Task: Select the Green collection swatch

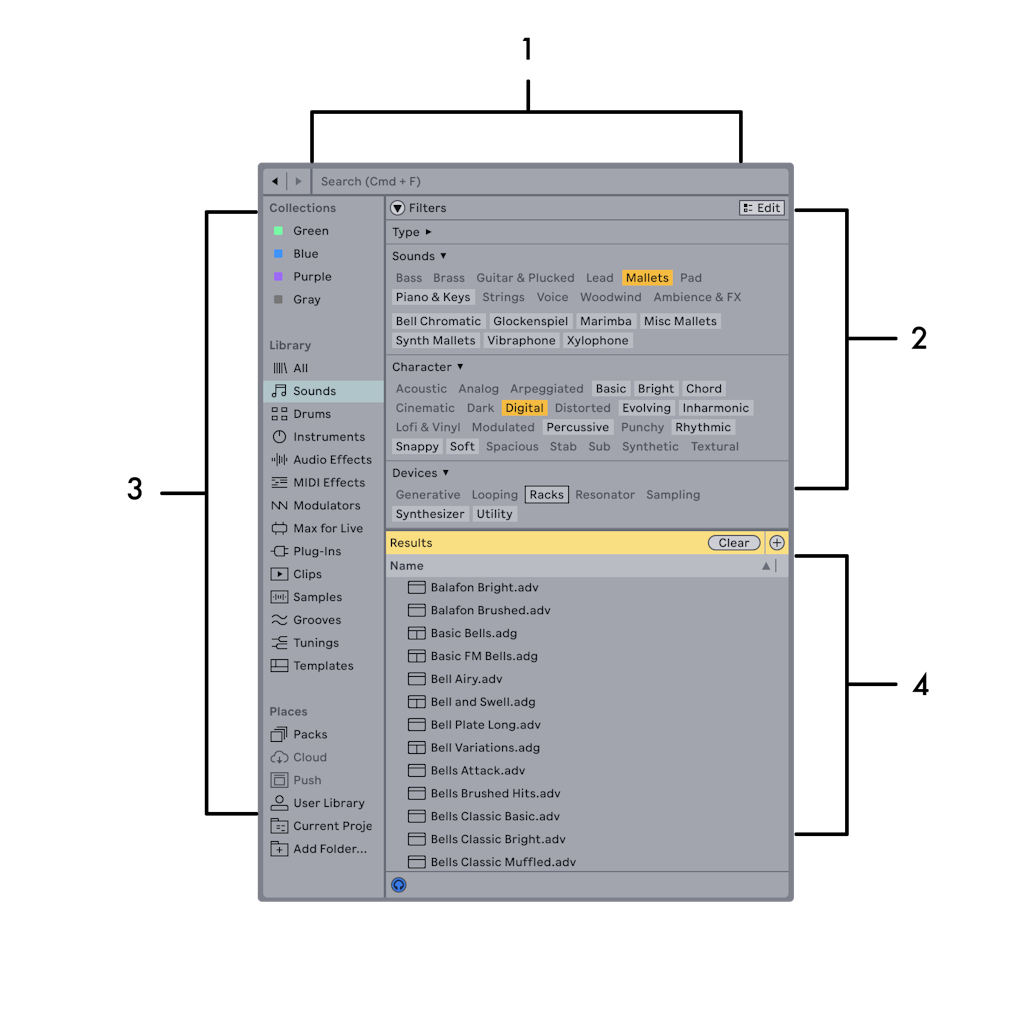Action: [310, 230]
